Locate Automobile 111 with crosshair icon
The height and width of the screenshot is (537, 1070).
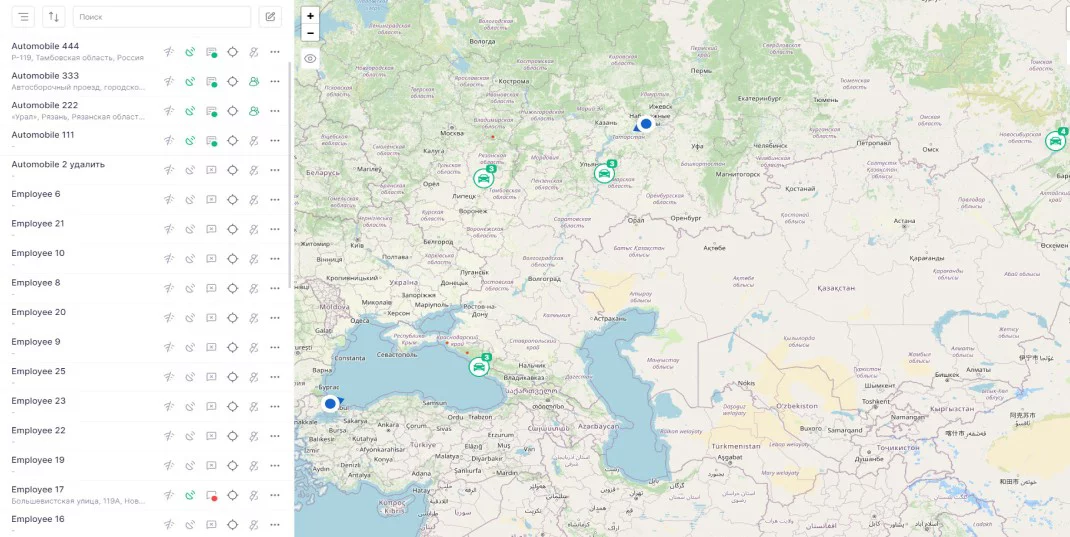click(233, 141)
